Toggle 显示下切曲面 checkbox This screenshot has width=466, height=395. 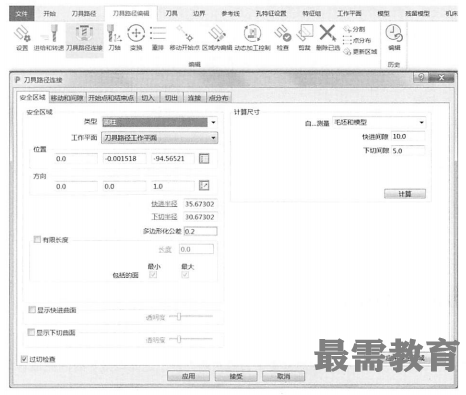(31, 332)
